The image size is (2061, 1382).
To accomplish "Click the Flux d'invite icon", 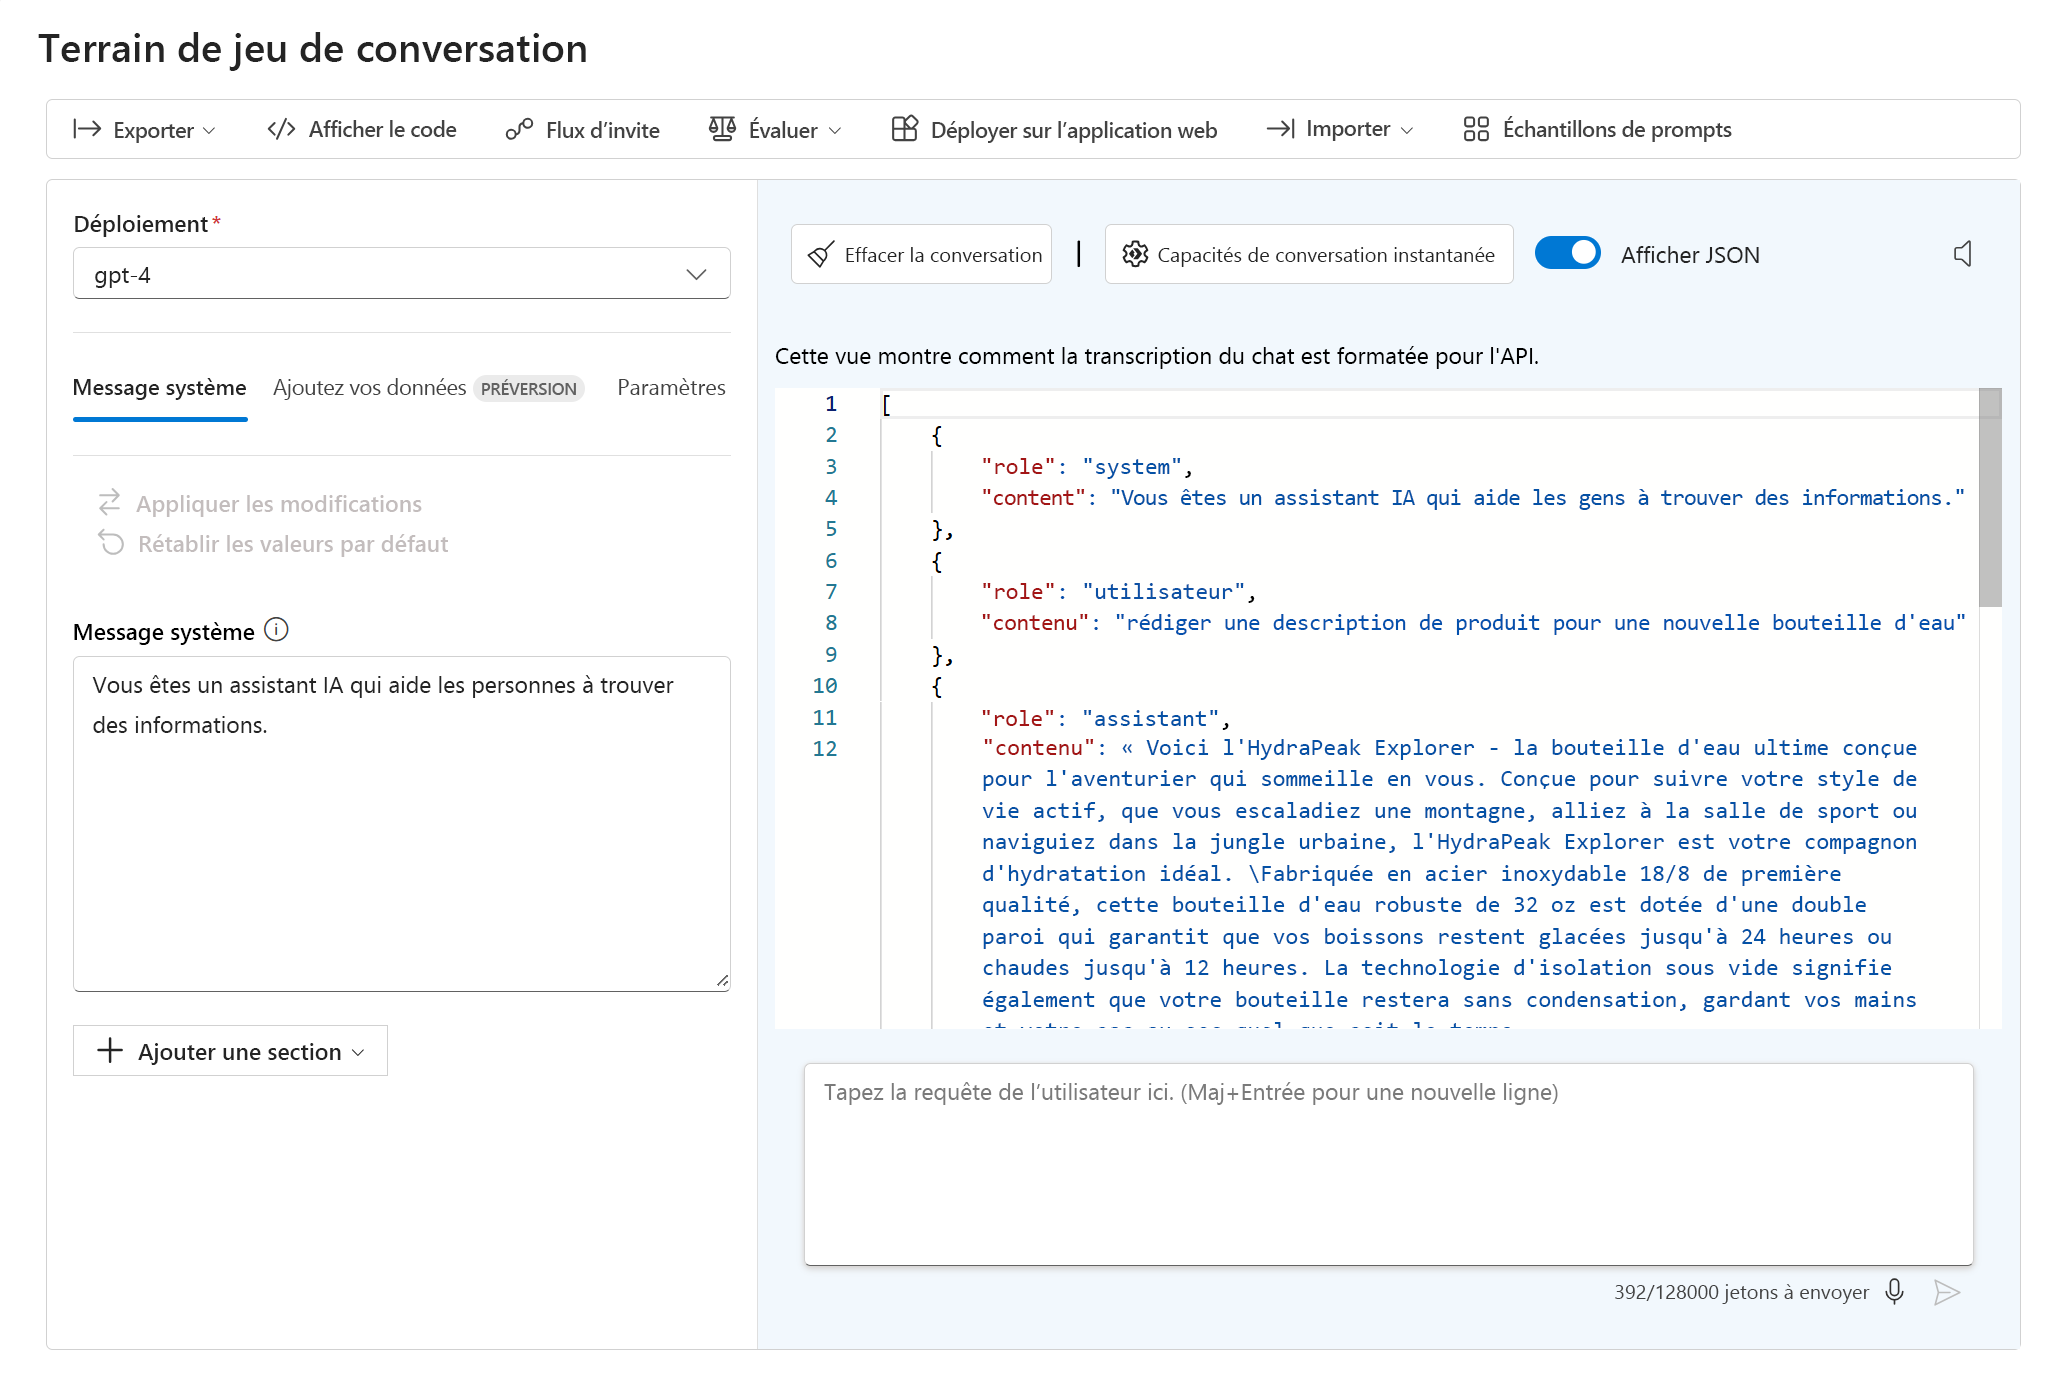I will 519,129.
